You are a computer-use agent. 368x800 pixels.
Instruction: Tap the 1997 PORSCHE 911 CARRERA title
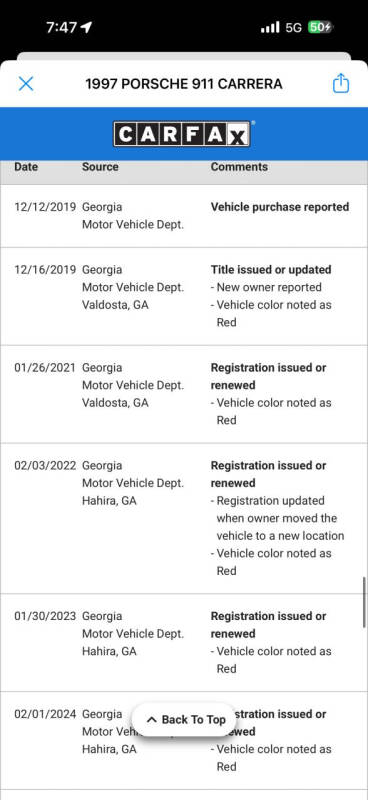pyautogui.click(x=184, y=84)
